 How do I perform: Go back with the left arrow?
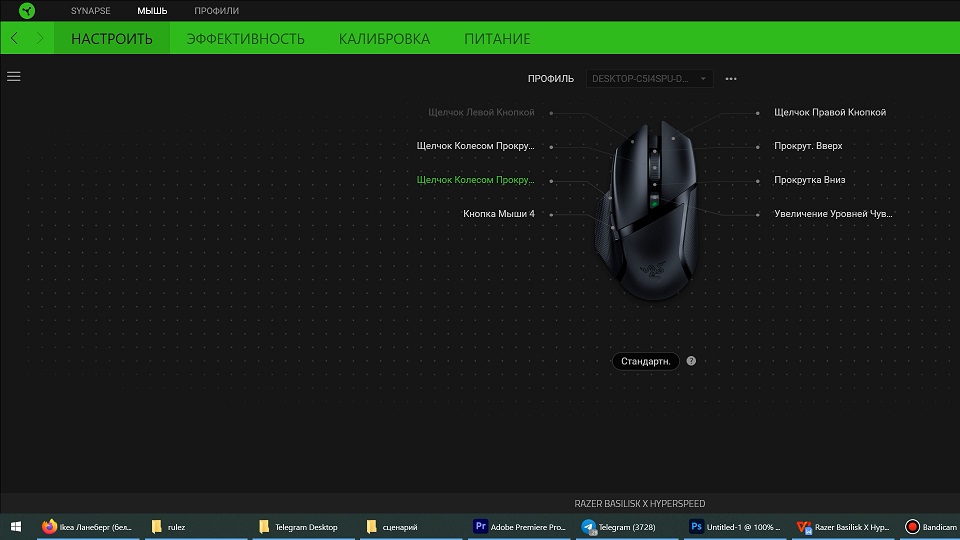(14, 38)
